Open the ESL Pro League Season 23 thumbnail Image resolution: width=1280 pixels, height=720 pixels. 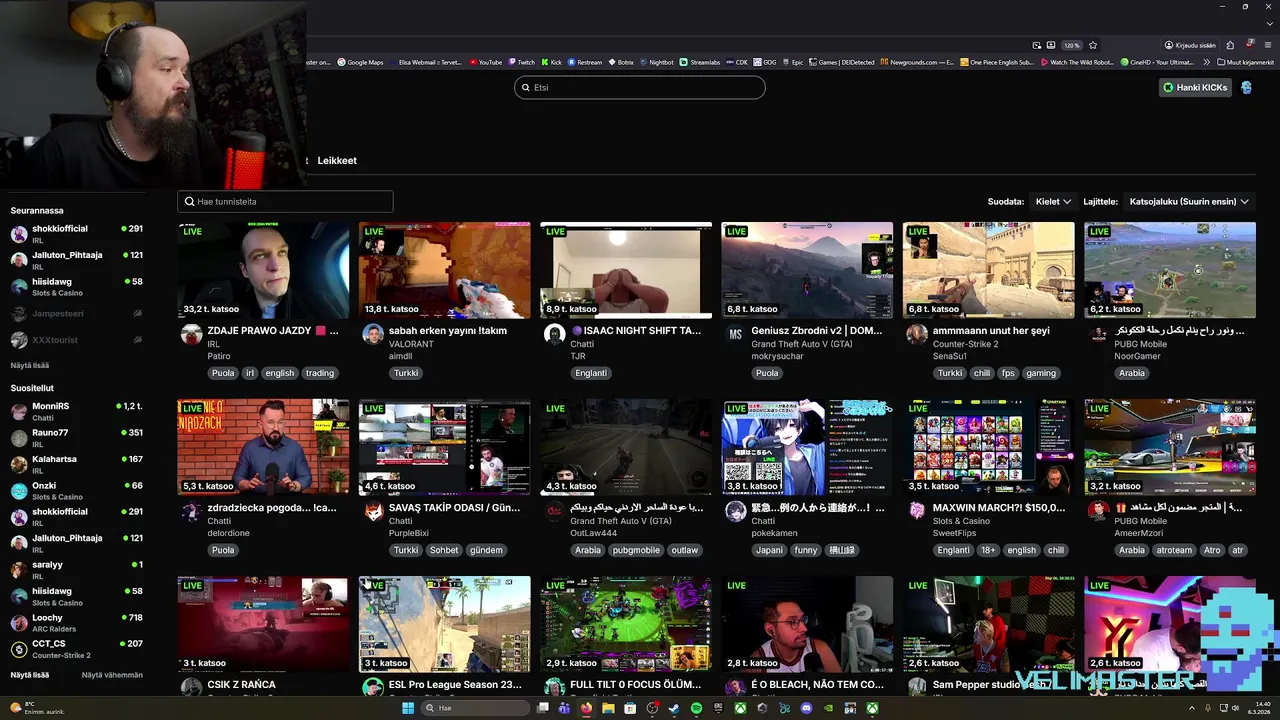point(444,624)
